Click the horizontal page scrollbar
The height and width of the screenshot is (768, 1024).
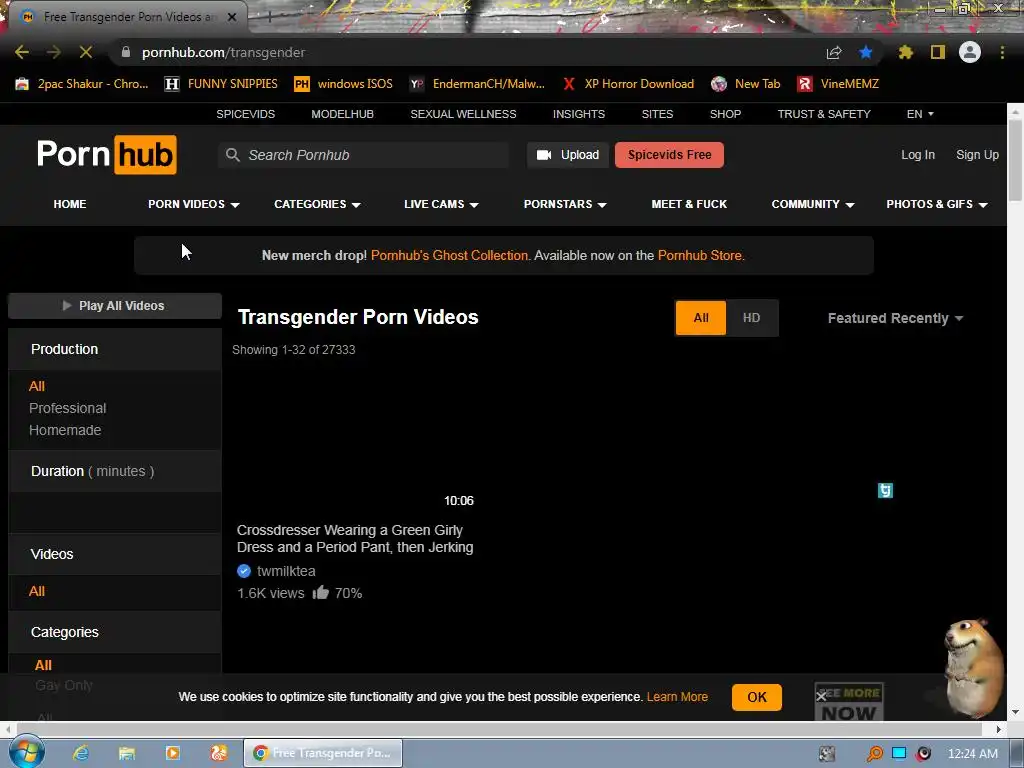tap(500, 729)
